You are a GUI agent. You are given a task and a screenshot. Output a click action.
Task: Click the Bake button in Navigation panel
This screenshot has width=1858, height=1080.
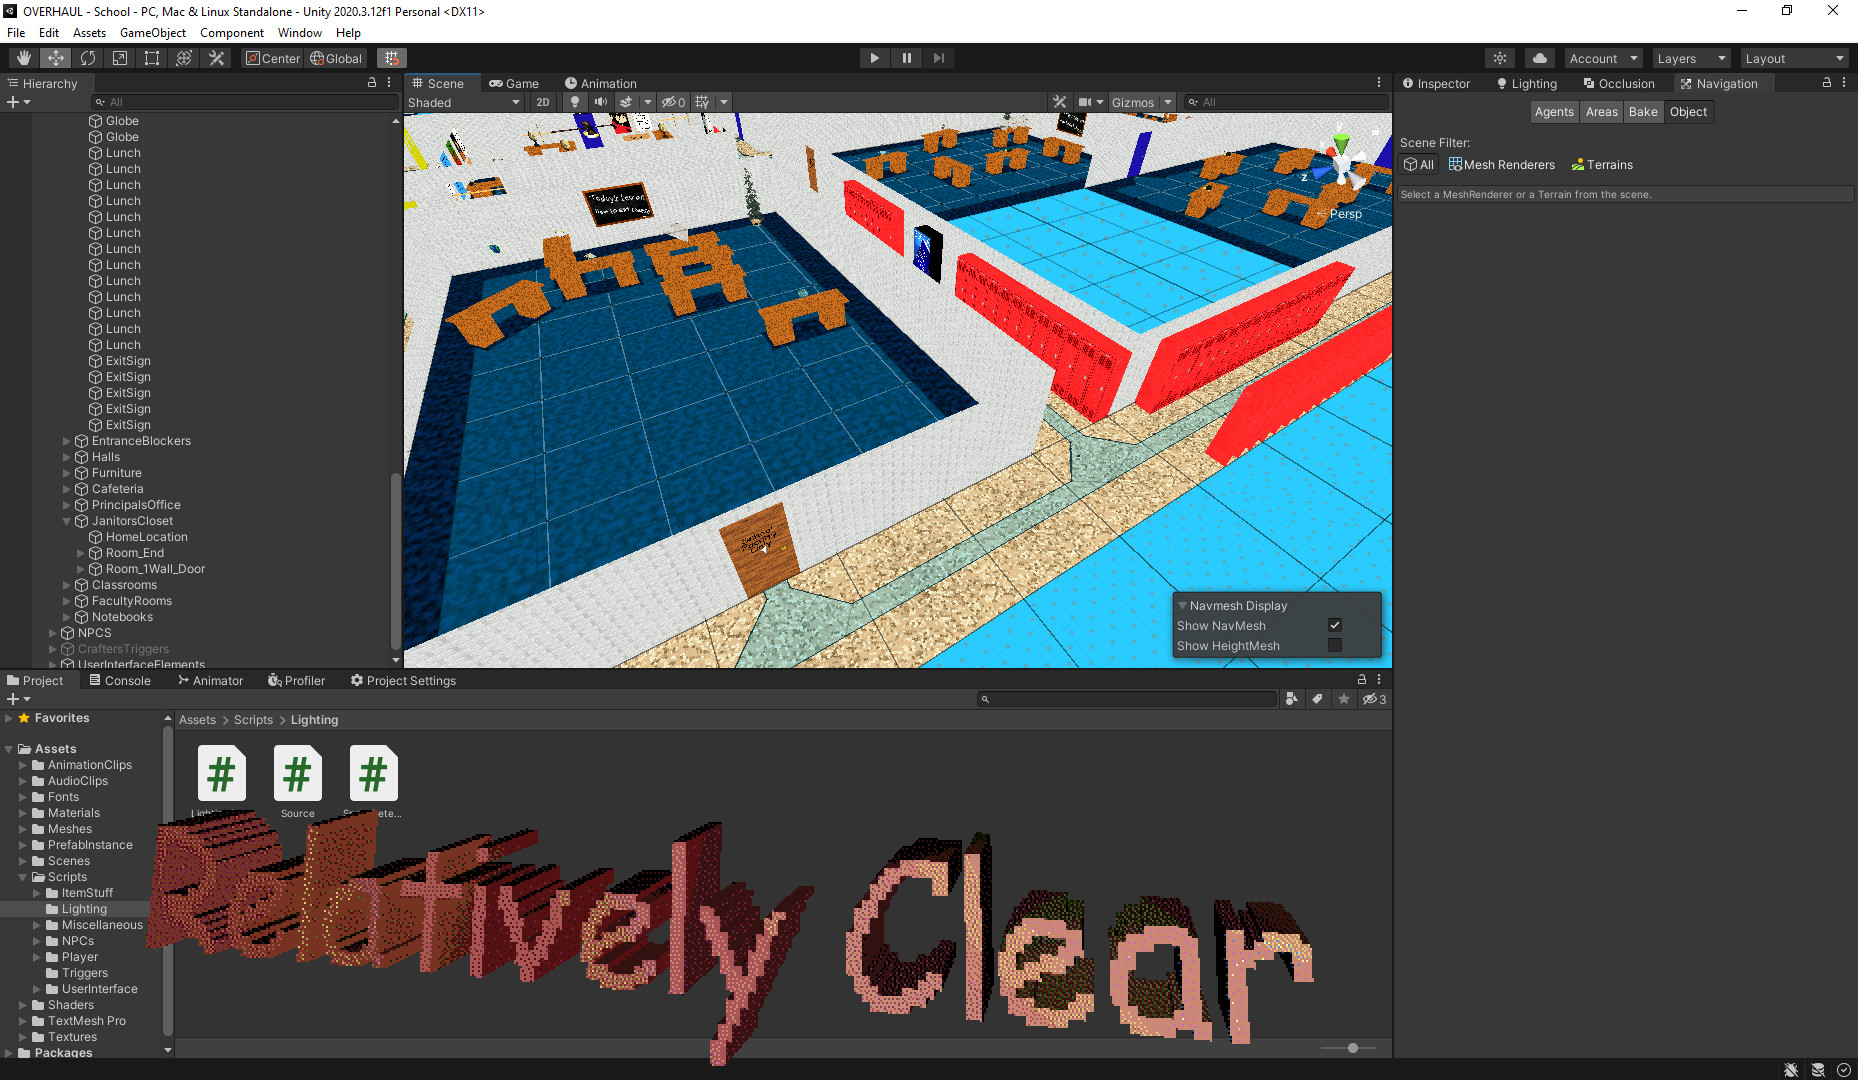tap(1643, 111)
